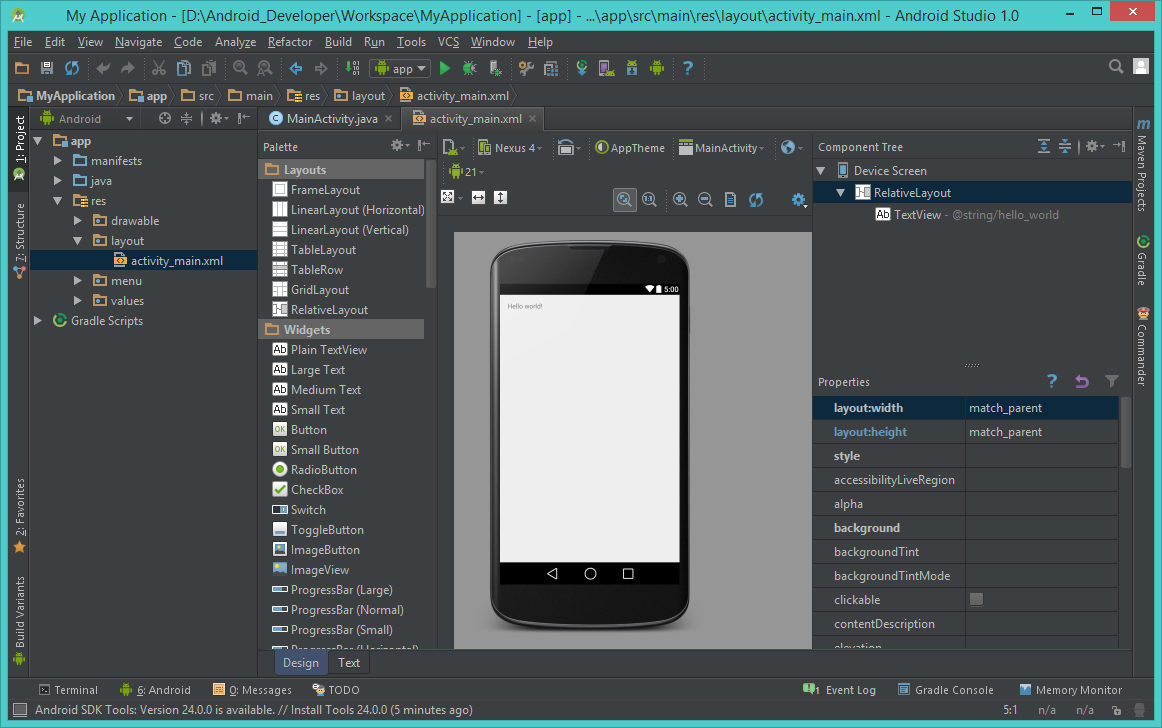Open the preview settings gear icon
This screenshot has height=728, width=1162.
coord(798,199)
